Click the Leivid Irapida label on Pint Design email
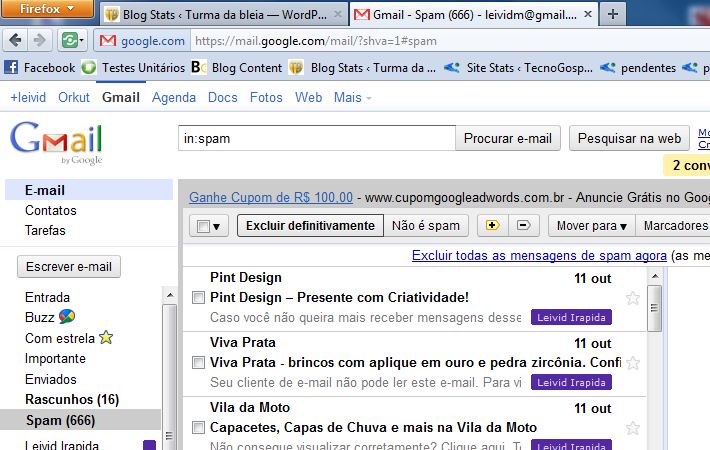 571,317
